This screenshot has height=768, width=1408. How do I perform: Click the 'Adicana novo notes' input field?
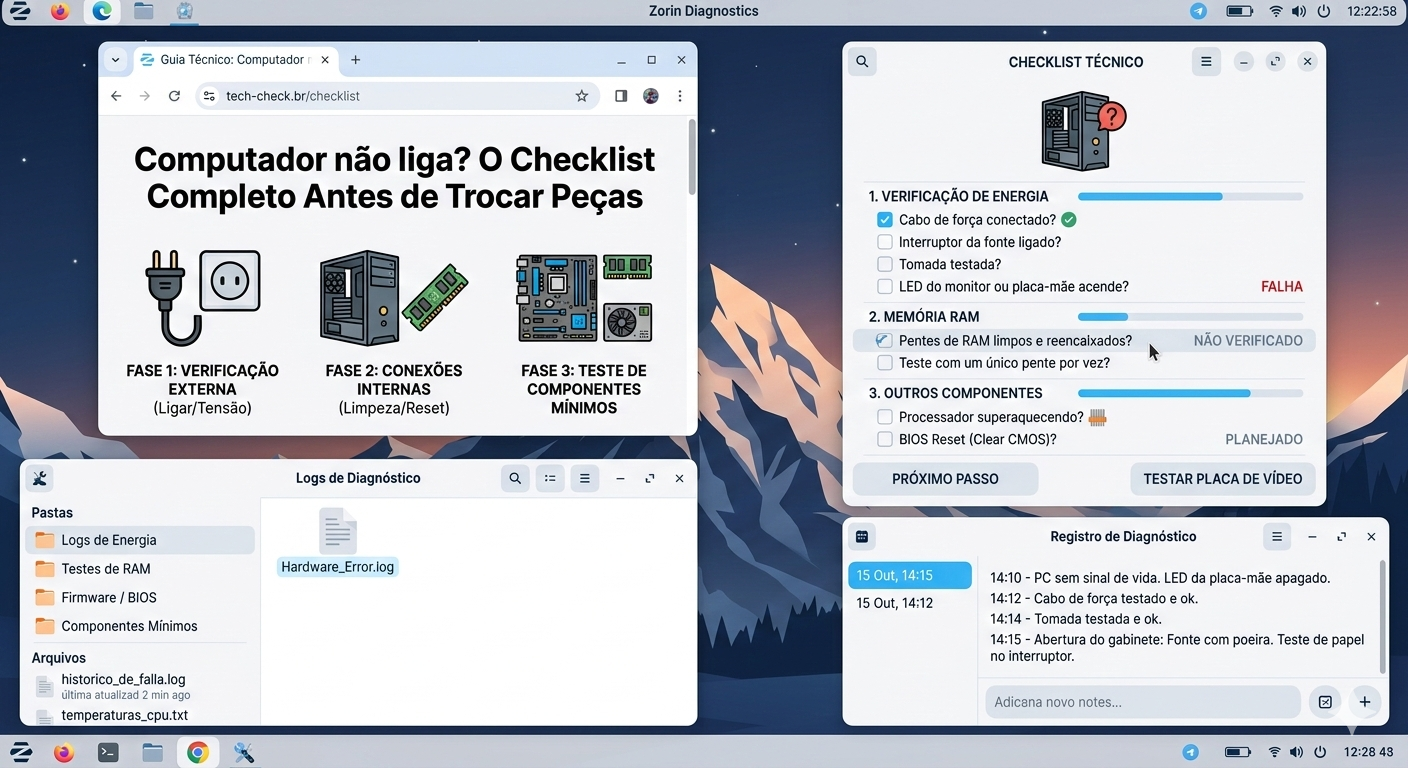point(1140,701)
